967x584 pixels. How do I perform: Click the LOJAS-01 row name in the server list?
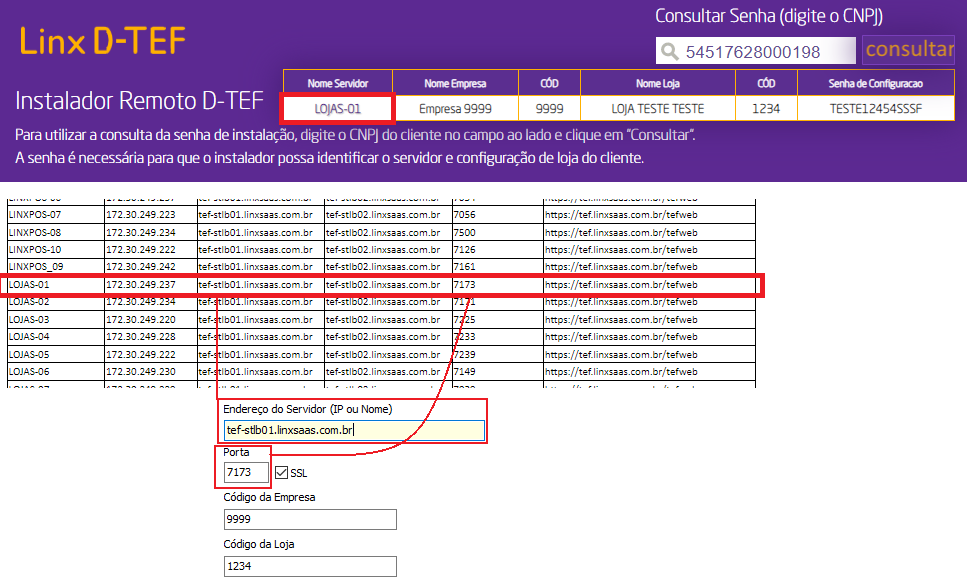click(29, 285)
